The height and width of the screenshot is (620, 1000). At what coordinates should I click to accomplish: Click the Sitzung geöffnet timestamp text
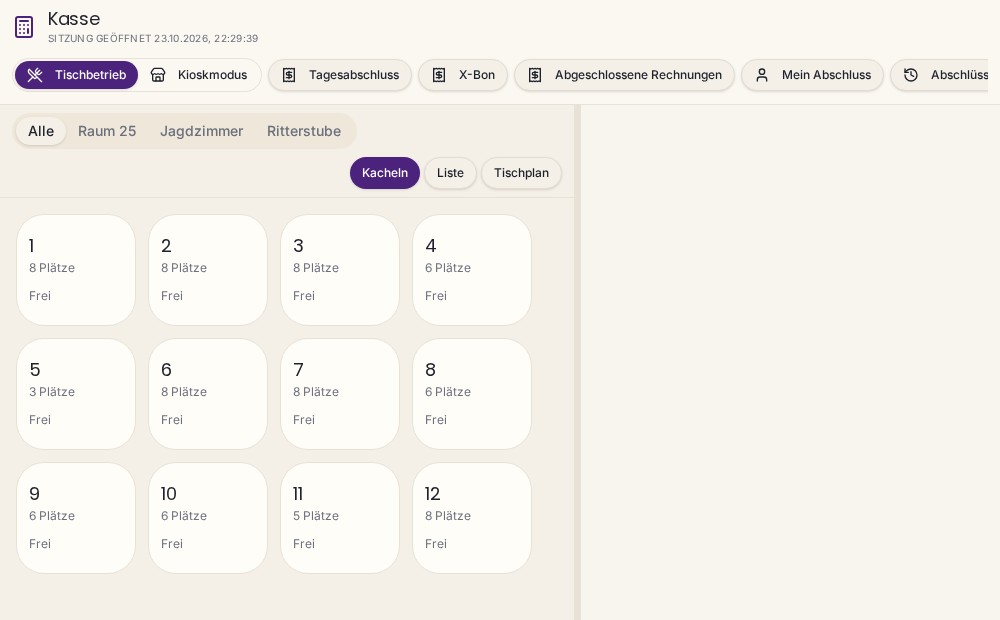(153, 38)
